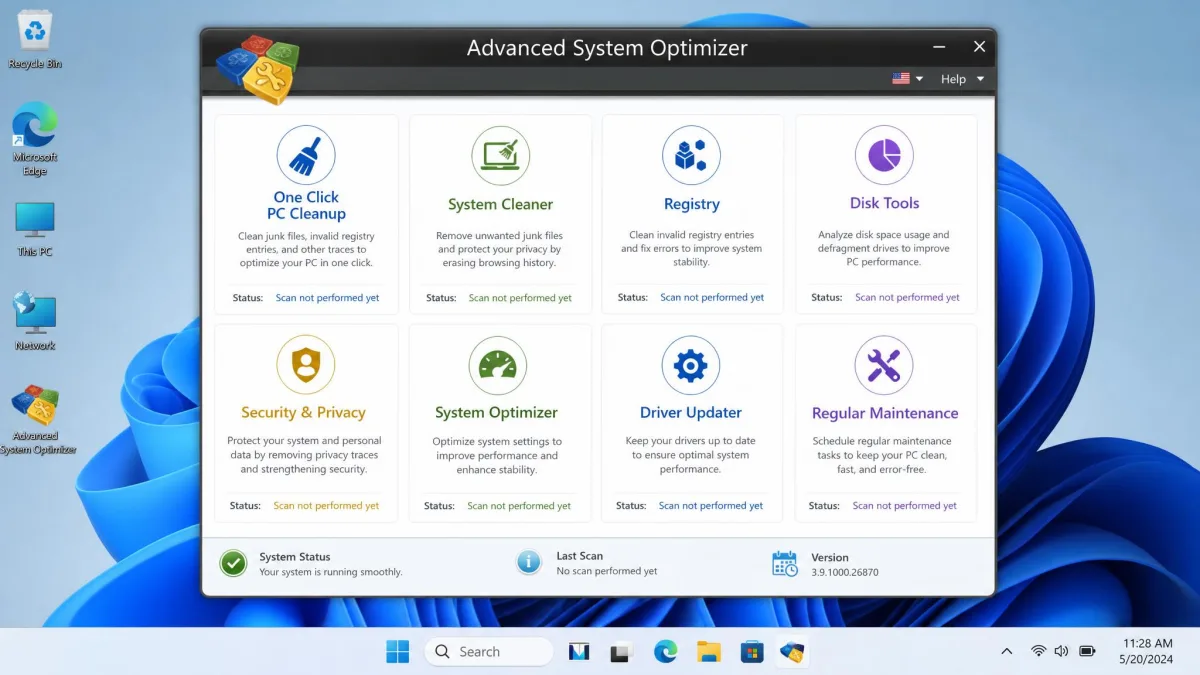
Task: Click the Last Scan info icon
Action: coord(529,562)
